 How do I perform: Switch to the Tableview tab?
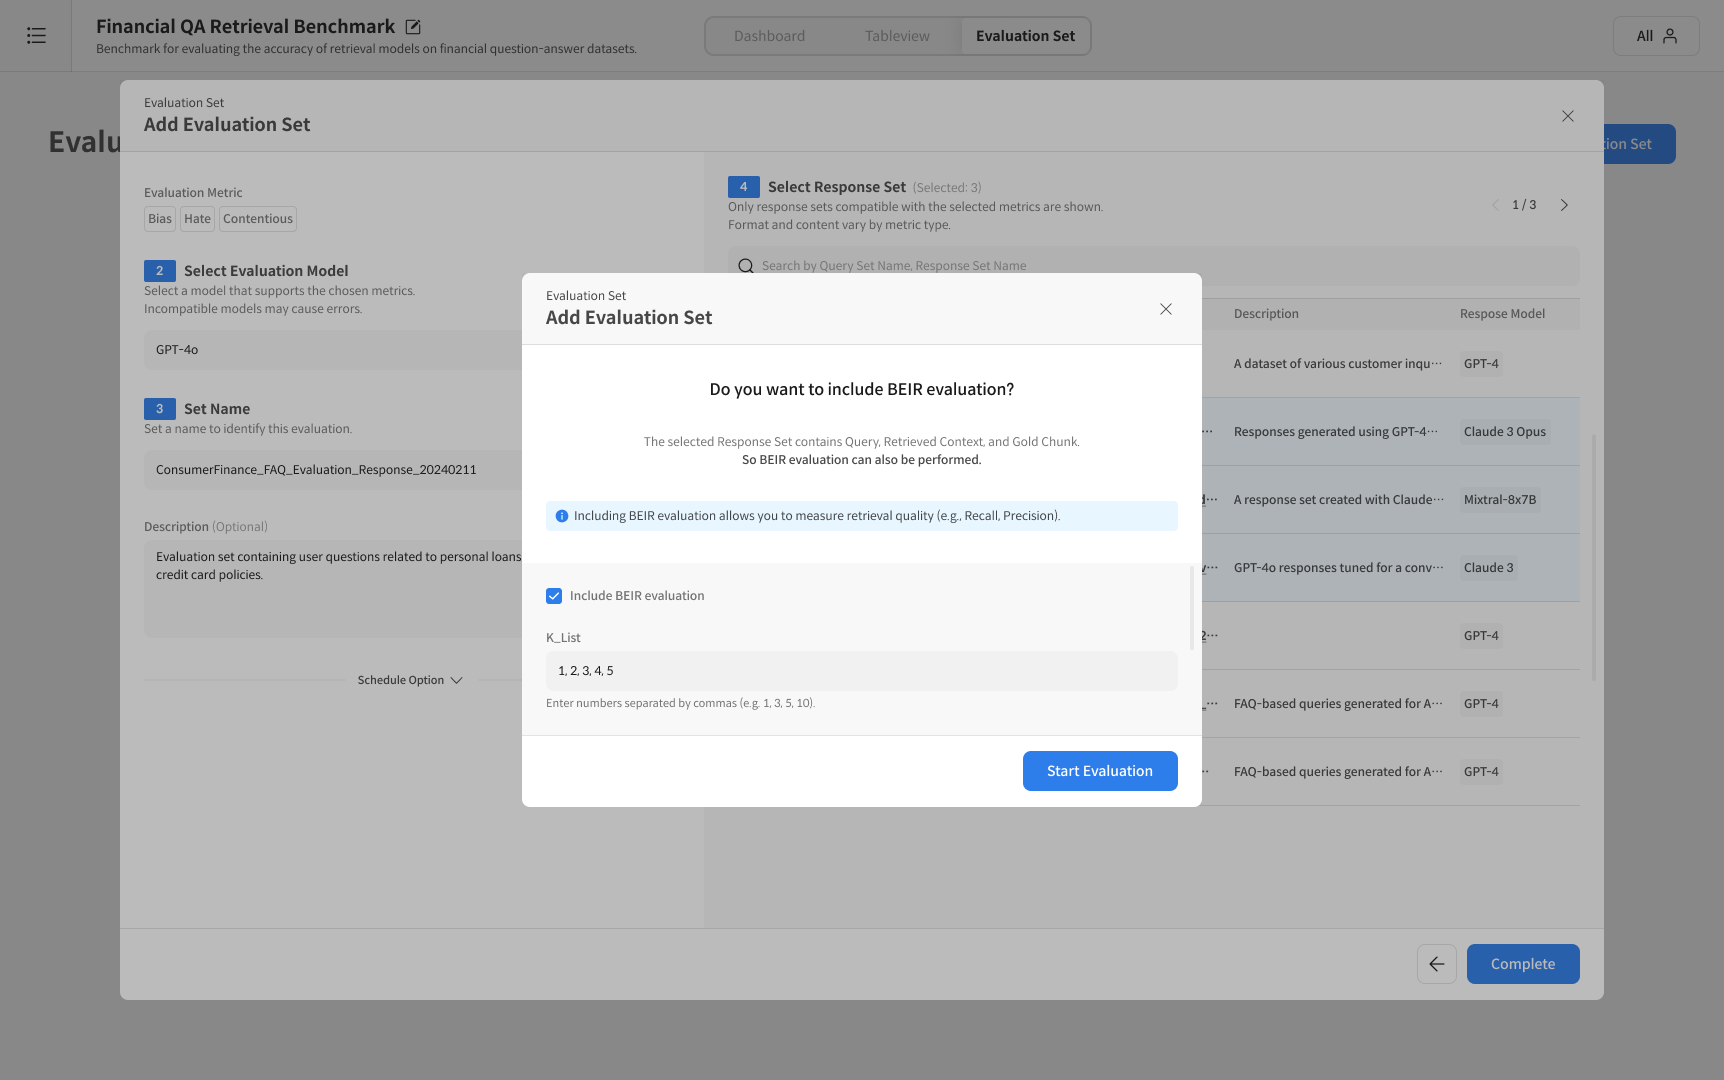tap(897, 36)
